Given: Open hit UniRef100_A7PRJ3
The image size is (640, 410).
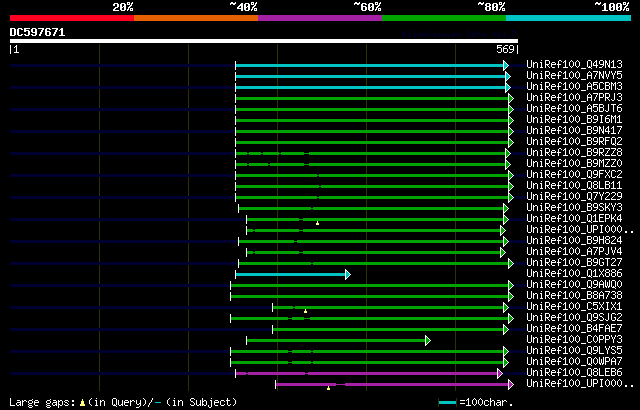Looking at the screenshot, I should (x=574, y=98).
